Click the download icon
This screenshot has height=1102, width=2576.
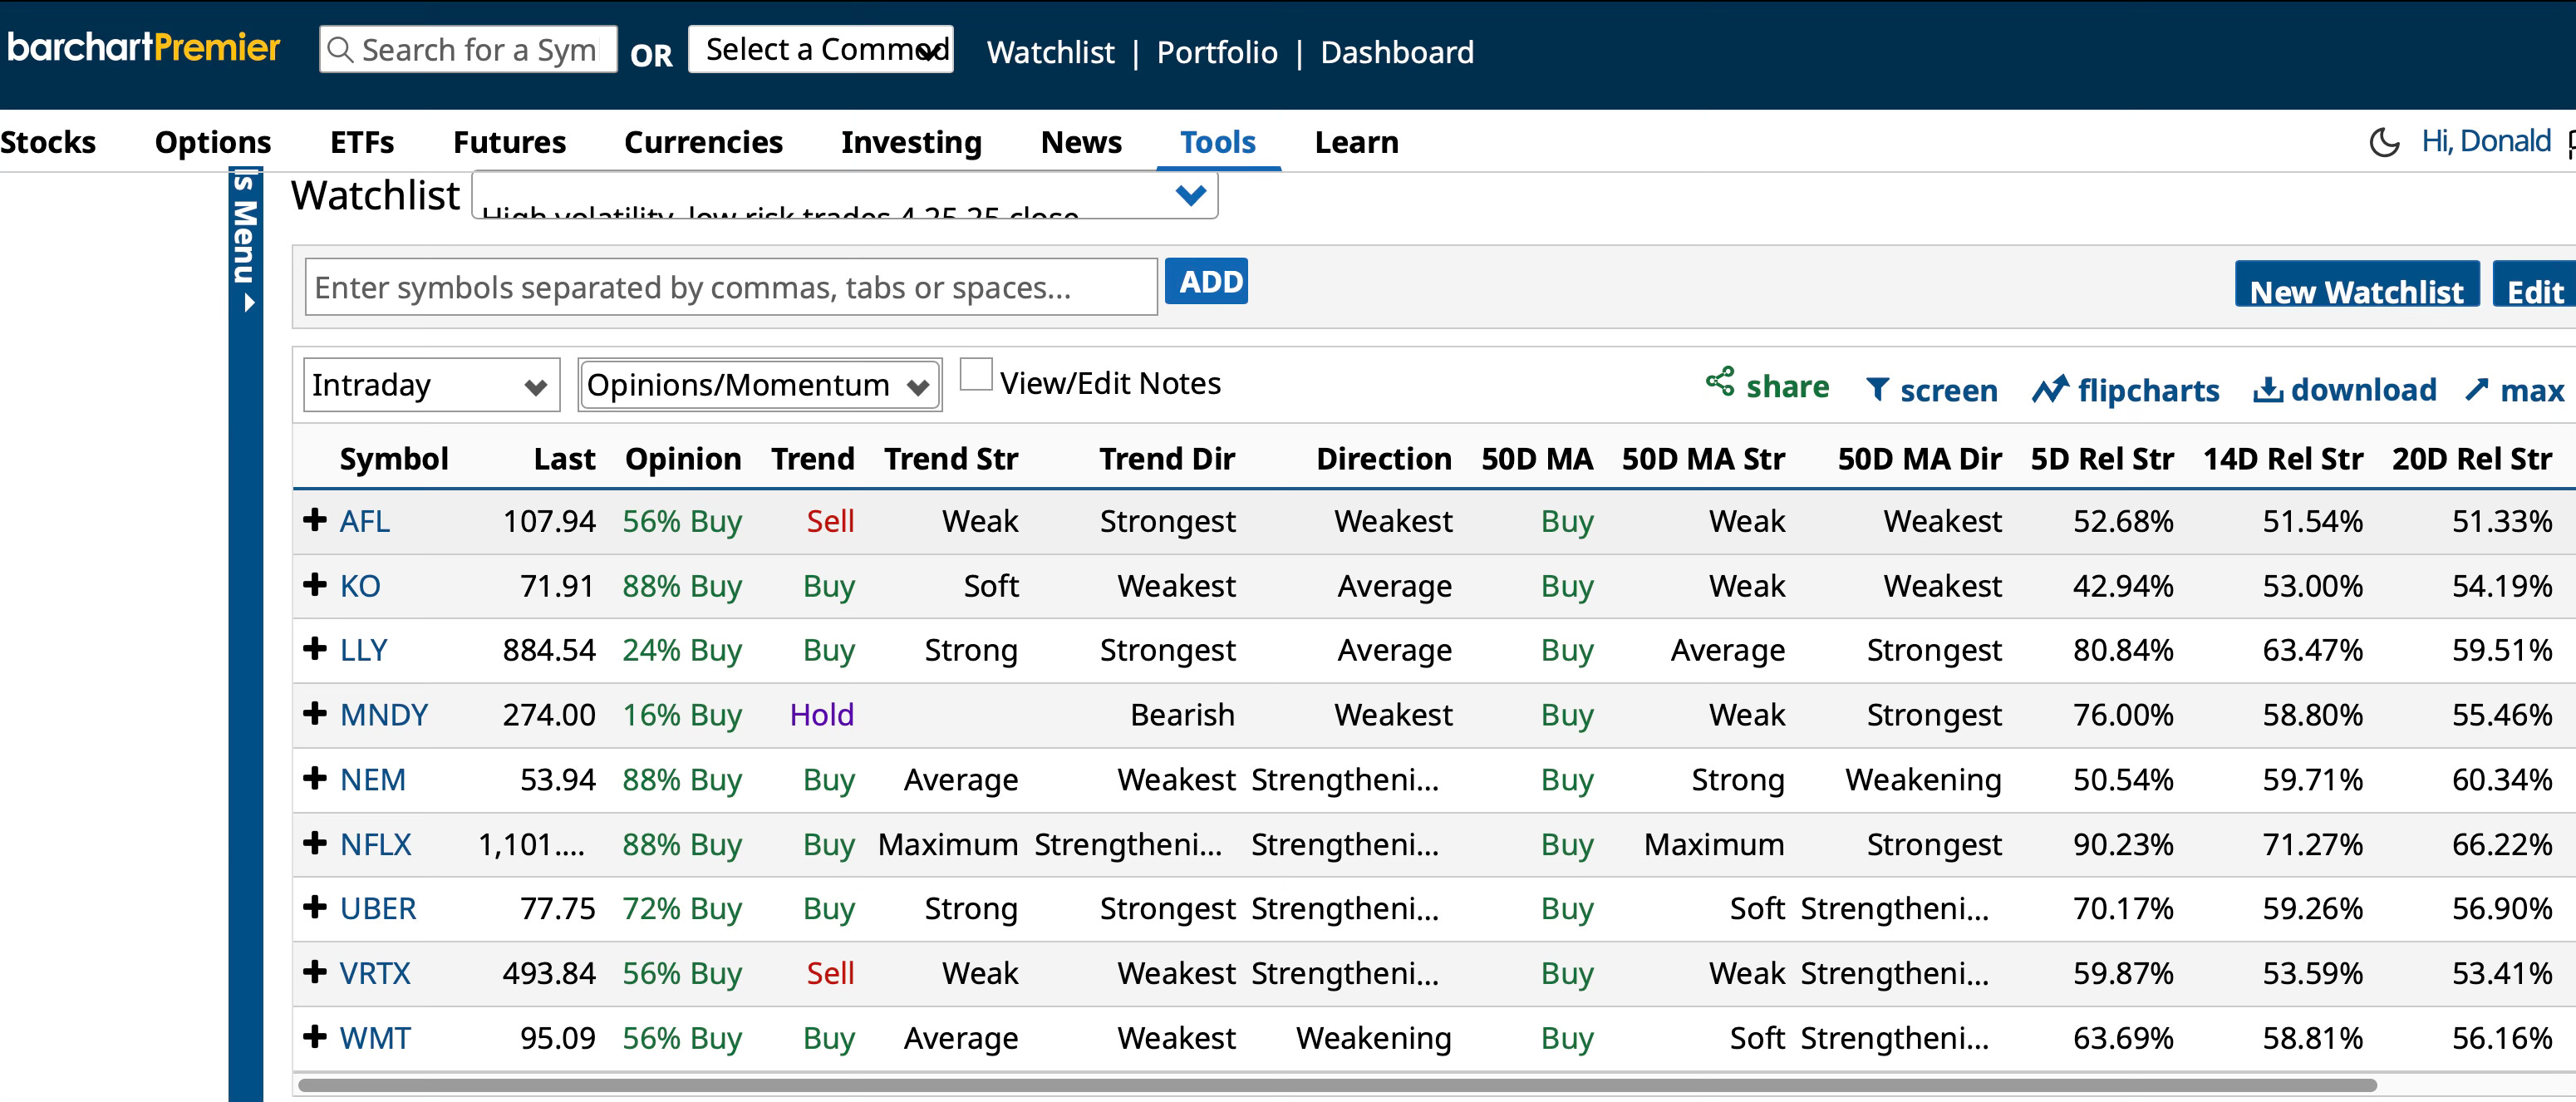click(x=2267, y=389)
